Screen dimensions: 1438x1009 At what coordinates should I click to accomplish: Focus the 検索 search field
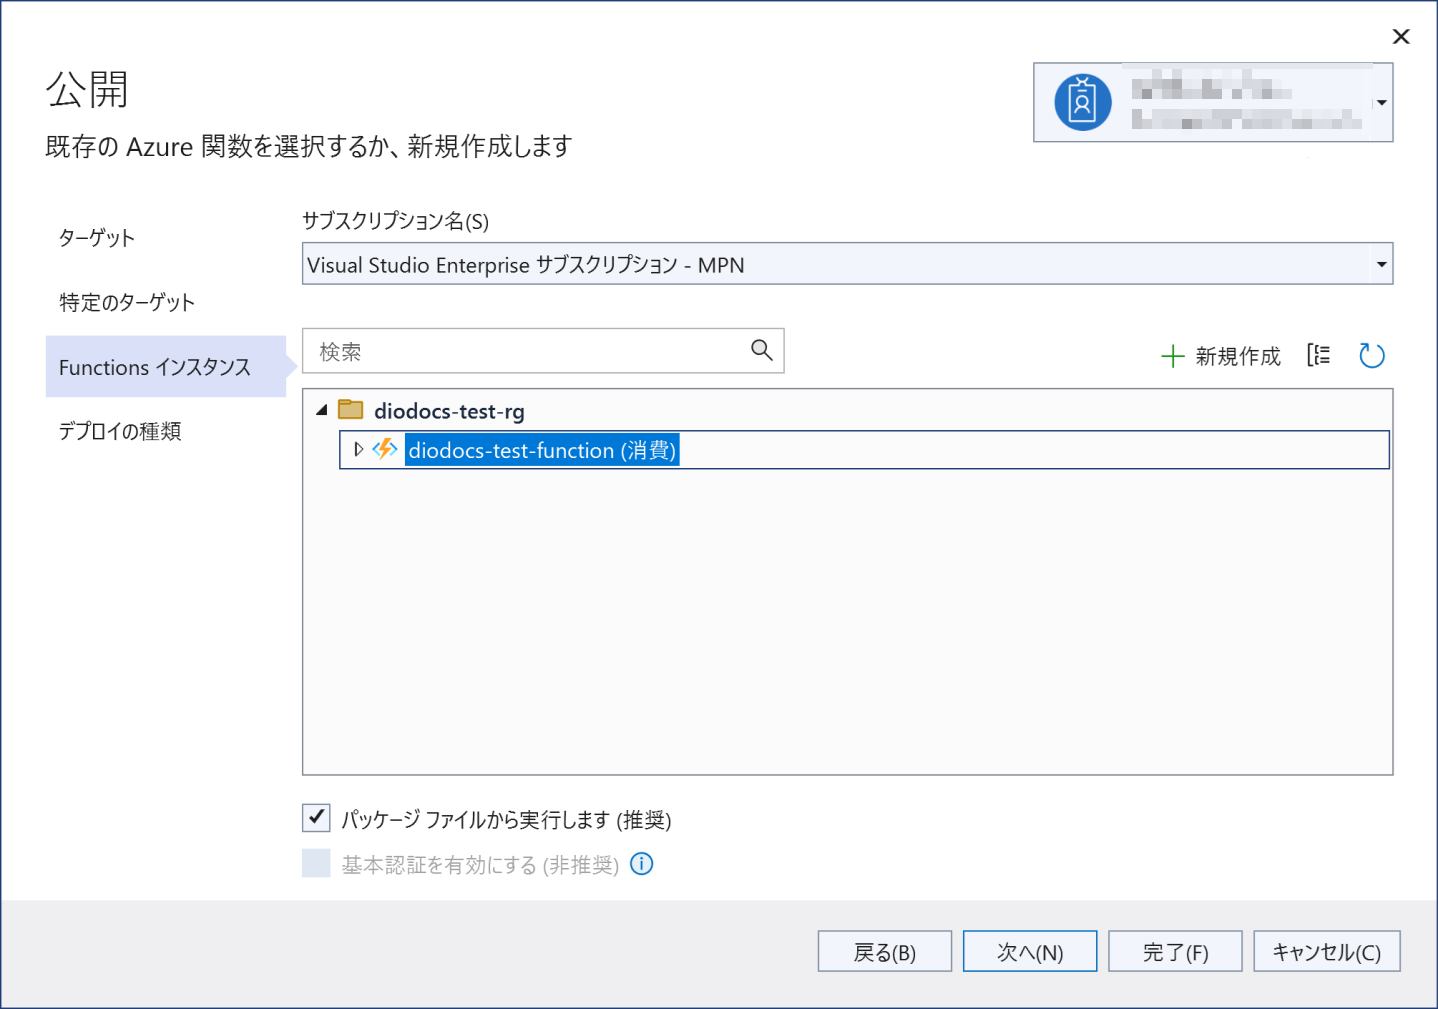click(543, 351)
